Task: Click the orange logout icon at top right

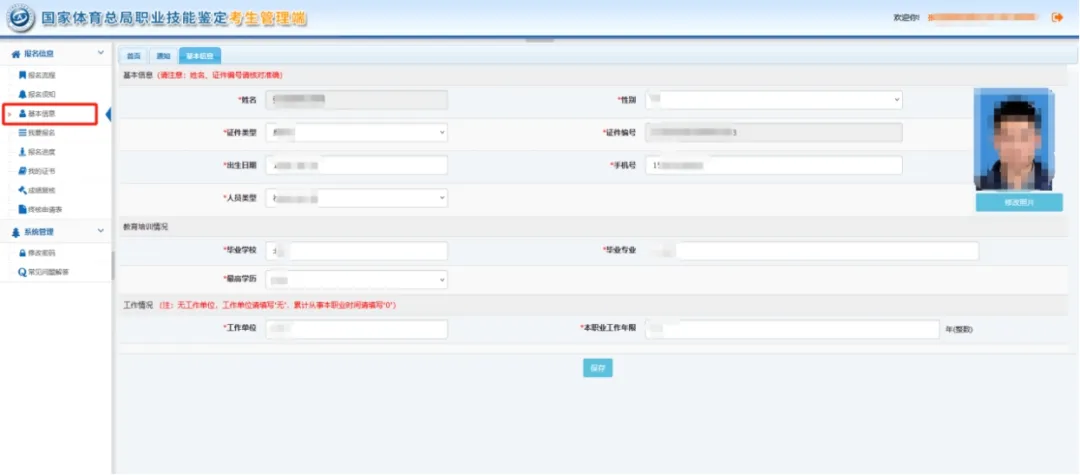Action: (1058, 18)
